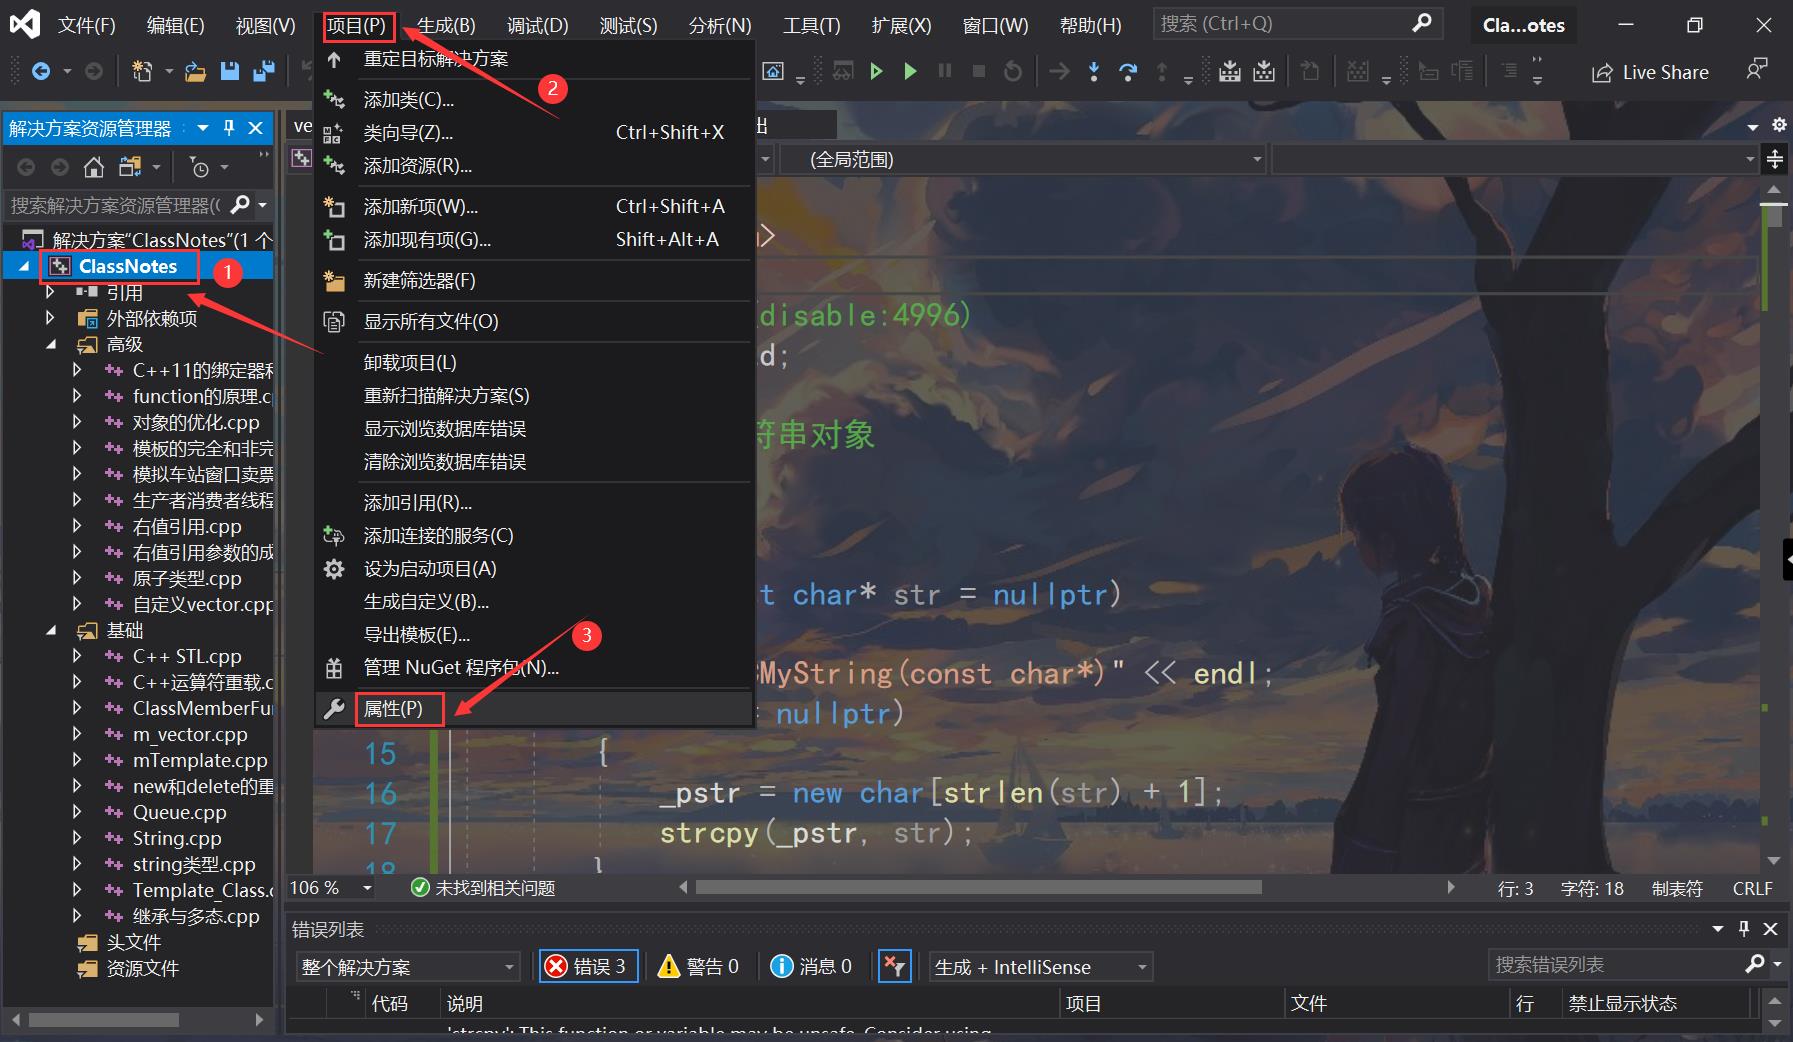Choose 属性(P) at the menu bottom
Viewport: 1793px width, 1042px height.
pyautogui.click(x=534, y=708)
